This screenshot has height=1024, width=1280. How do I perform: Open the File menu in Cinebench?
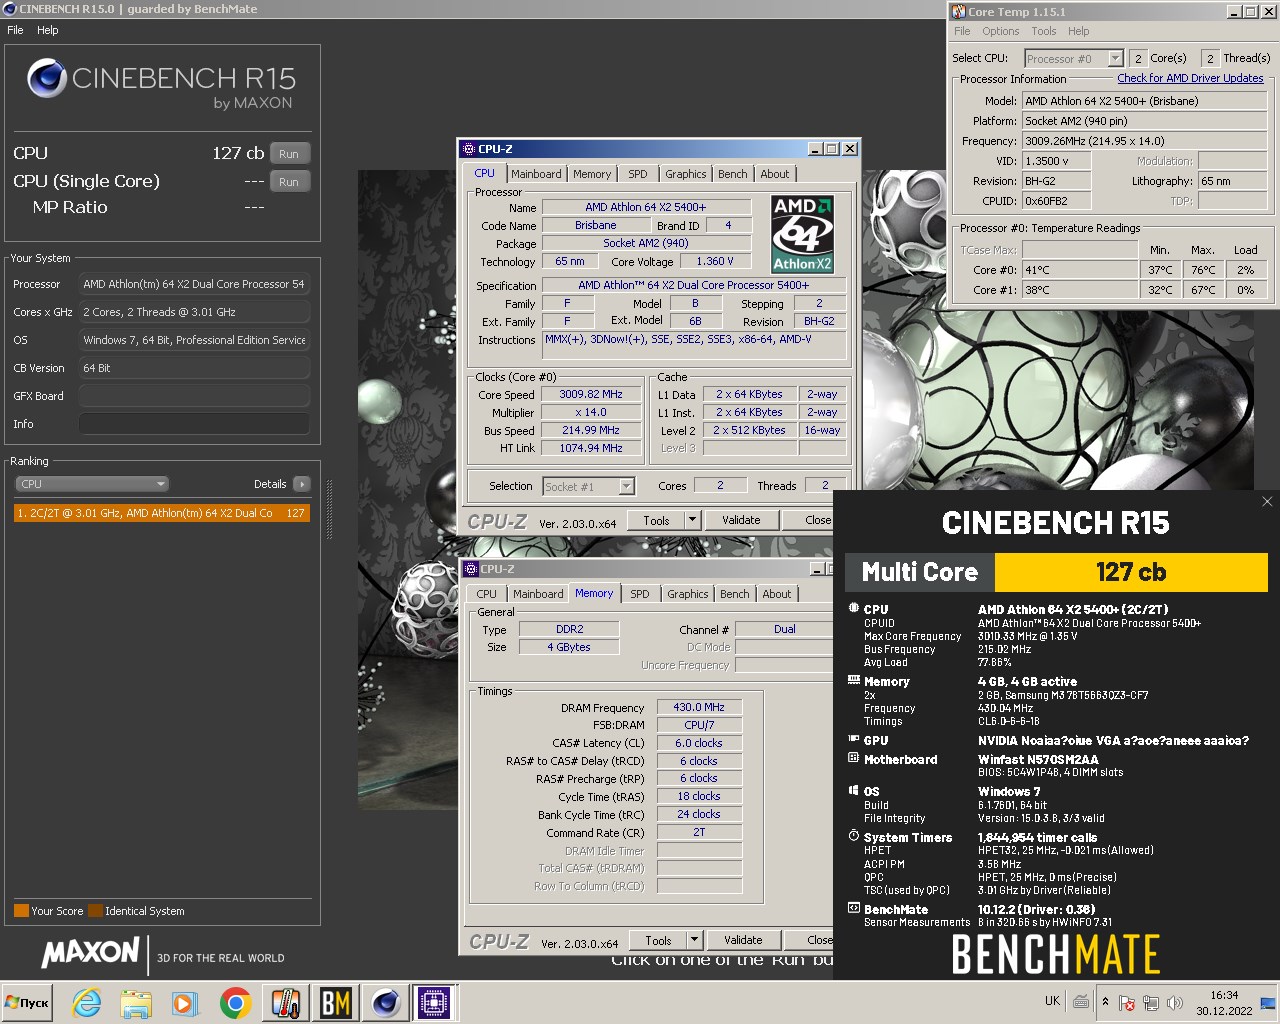pos(15,30)
